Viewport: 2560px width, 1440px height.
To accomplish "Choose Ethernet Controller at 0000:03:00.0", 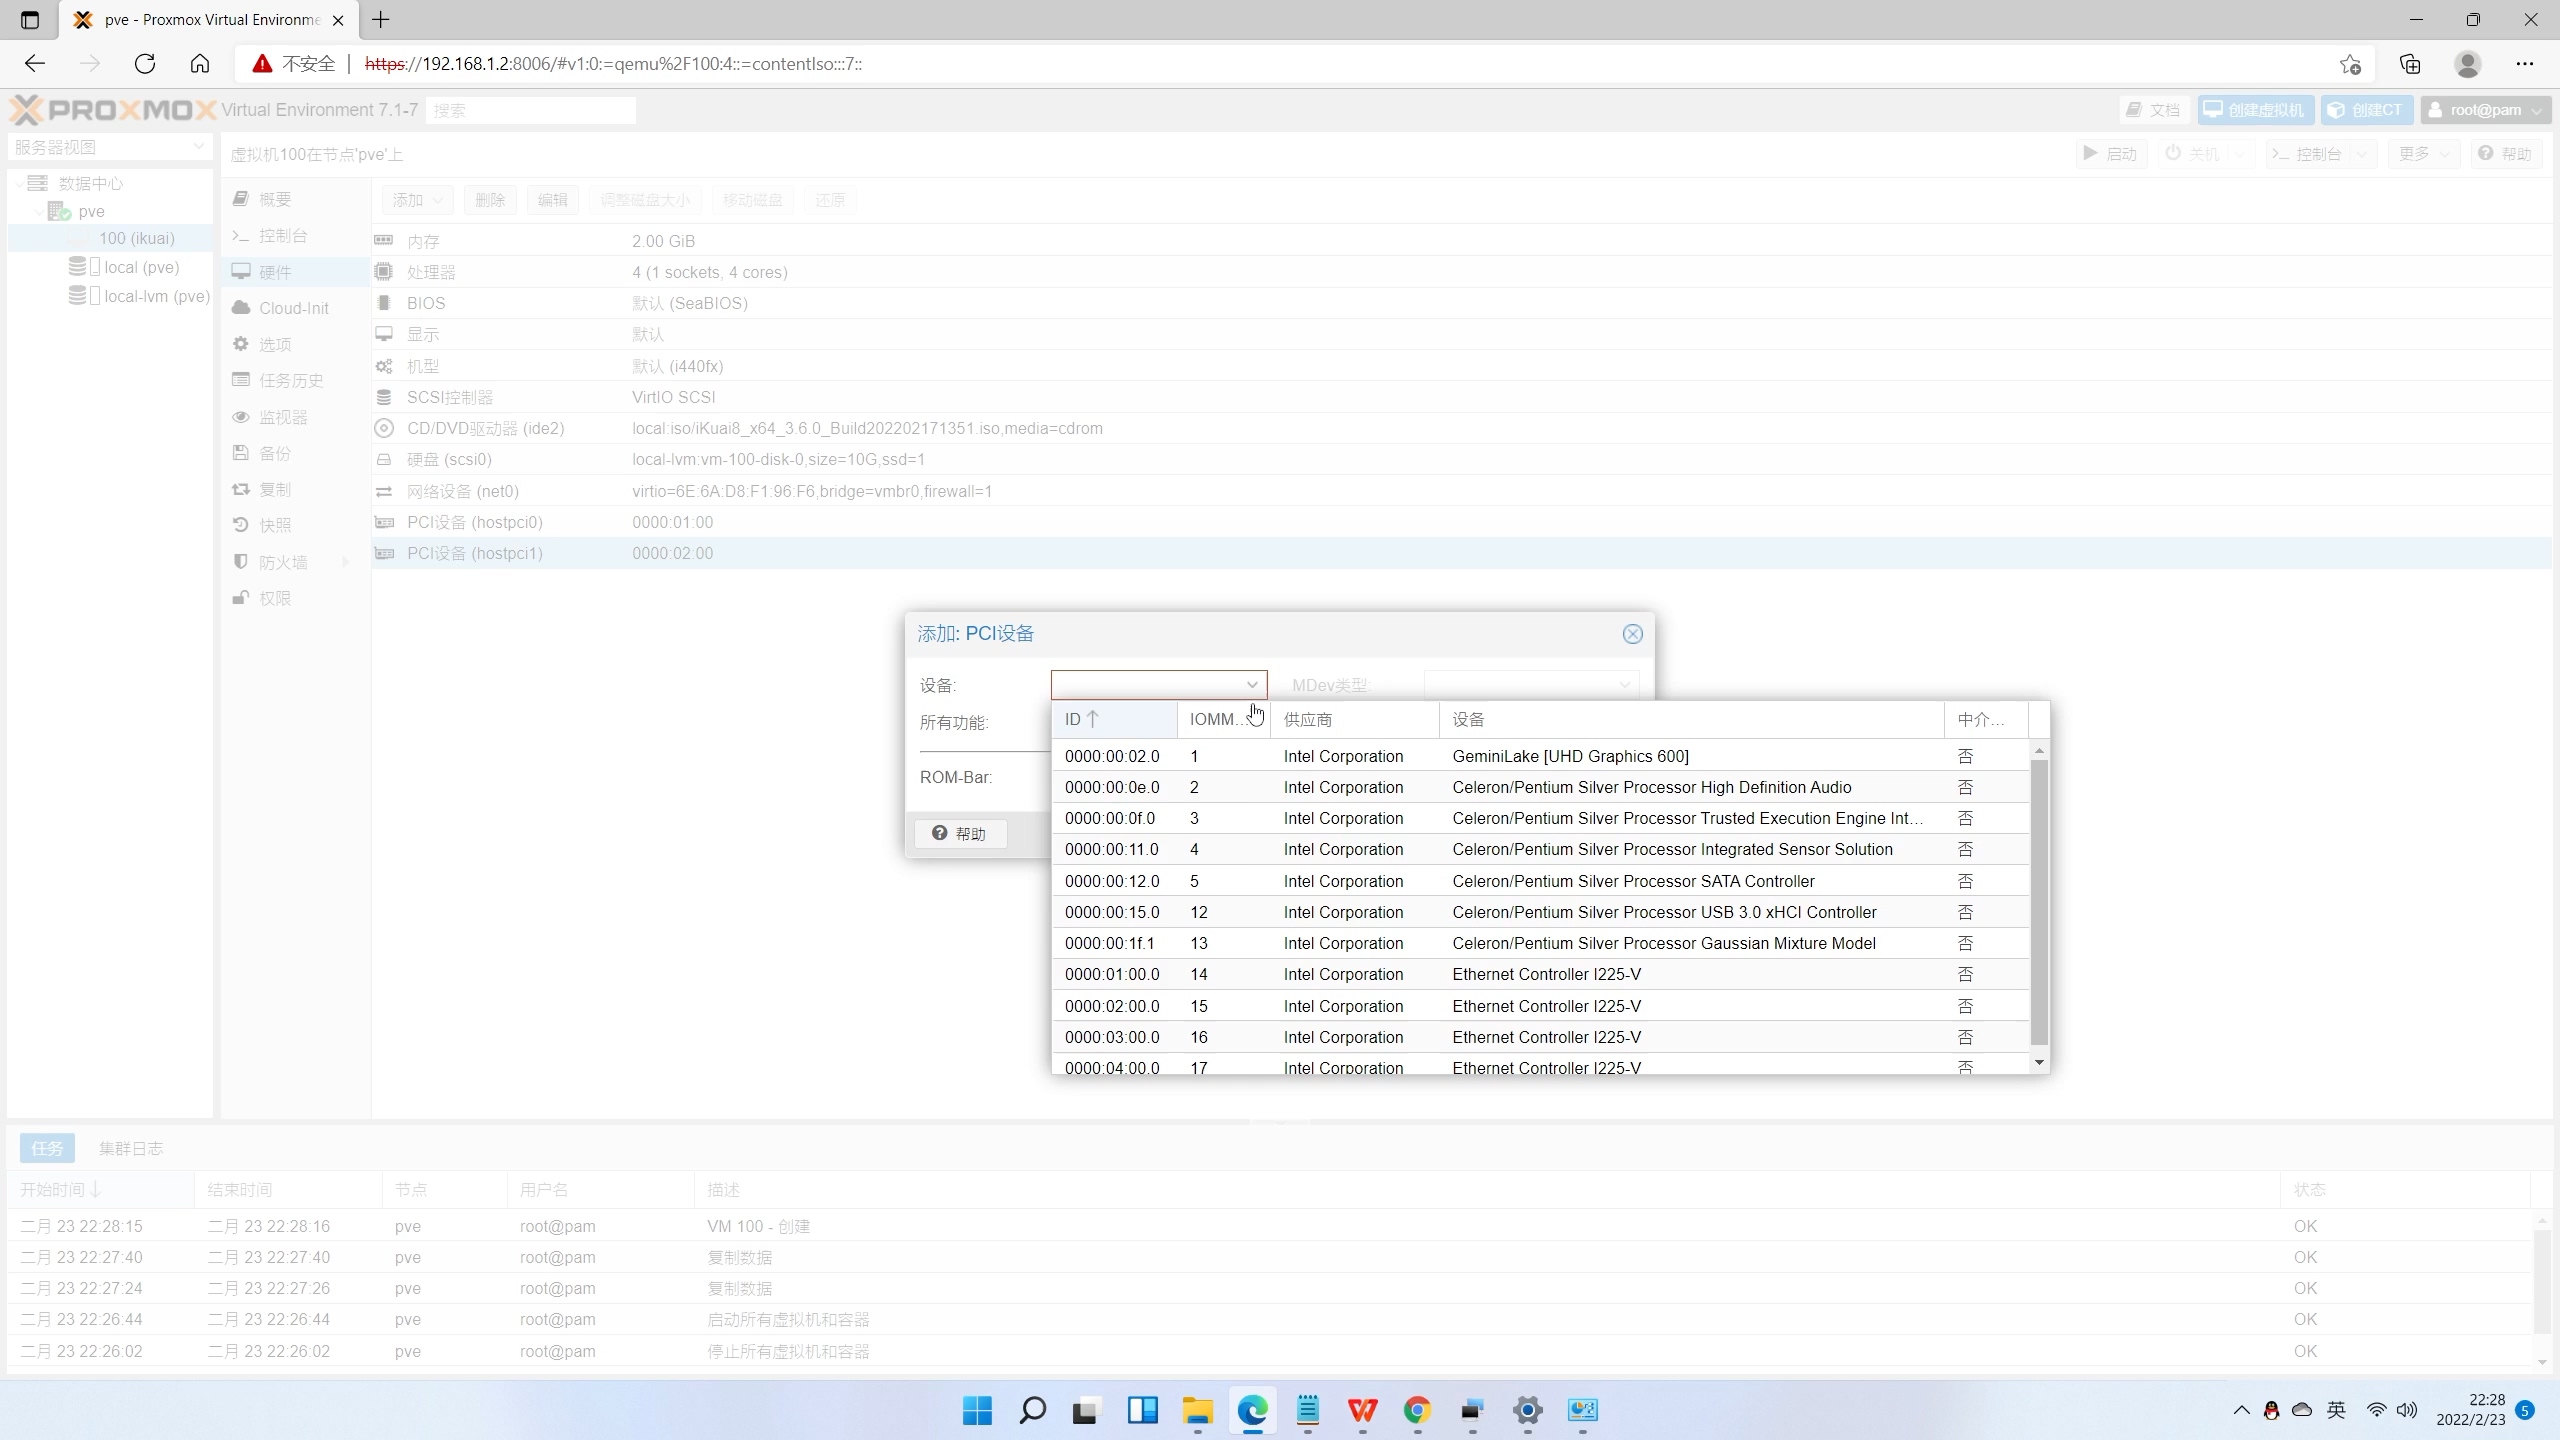I will pos(1545,1037).
